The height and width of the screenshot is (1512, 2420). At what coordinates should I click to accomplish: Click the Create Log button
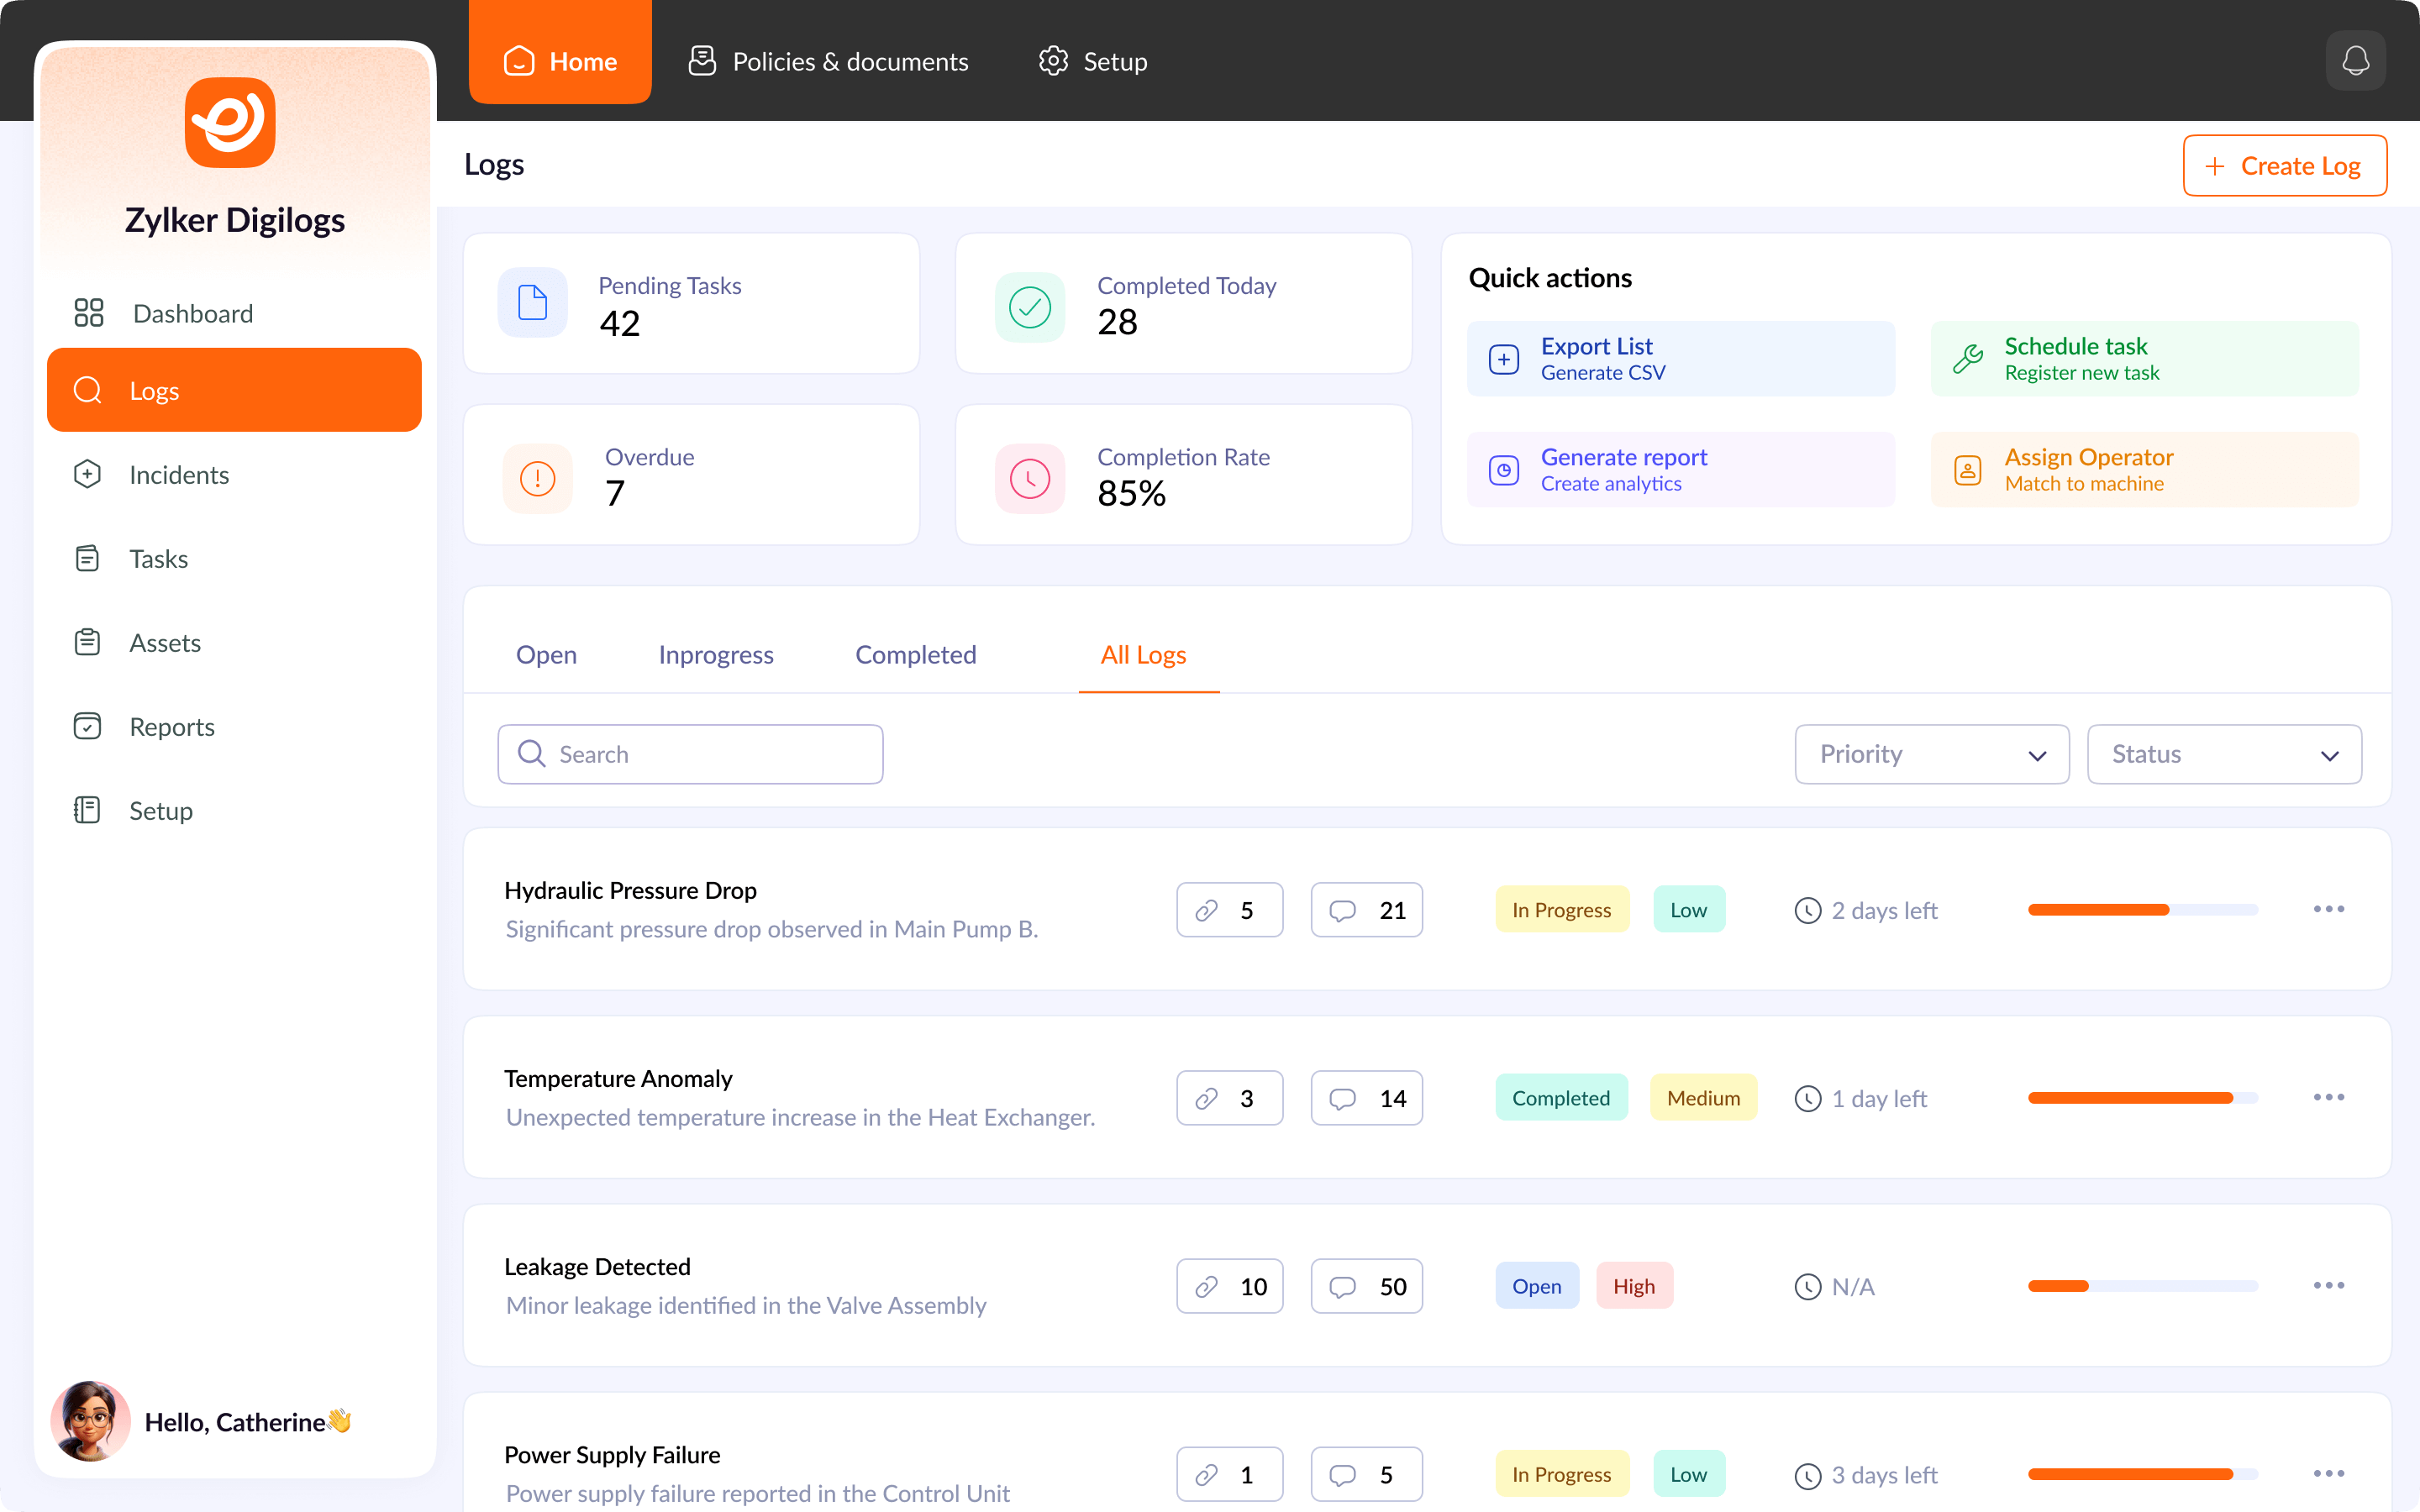[2284, 166]
